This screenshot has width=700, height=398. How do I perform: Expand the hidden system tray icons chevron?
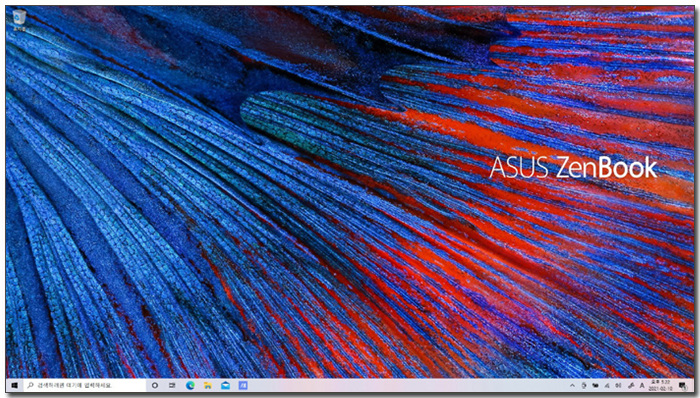pyautogui.click(x=572, y=385)
